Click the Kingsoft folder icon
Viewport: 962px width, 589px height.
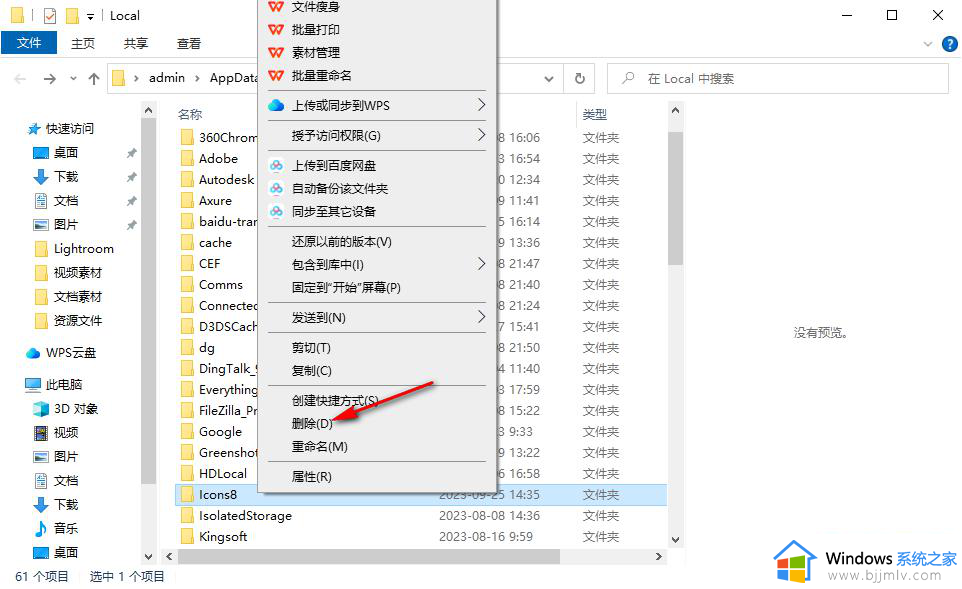click(x=187, y=536)
